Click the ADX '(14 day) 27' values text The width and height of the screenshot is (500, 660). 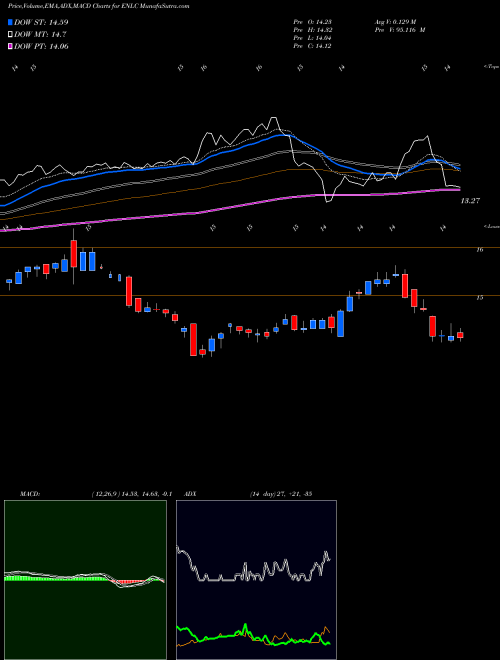pos(268,494)
